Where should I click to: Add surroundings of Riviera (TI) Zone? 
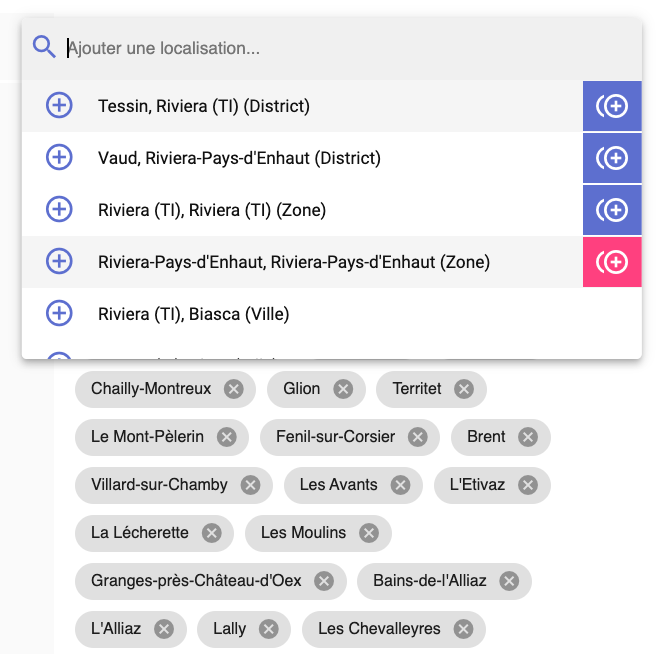coord(612,210)
